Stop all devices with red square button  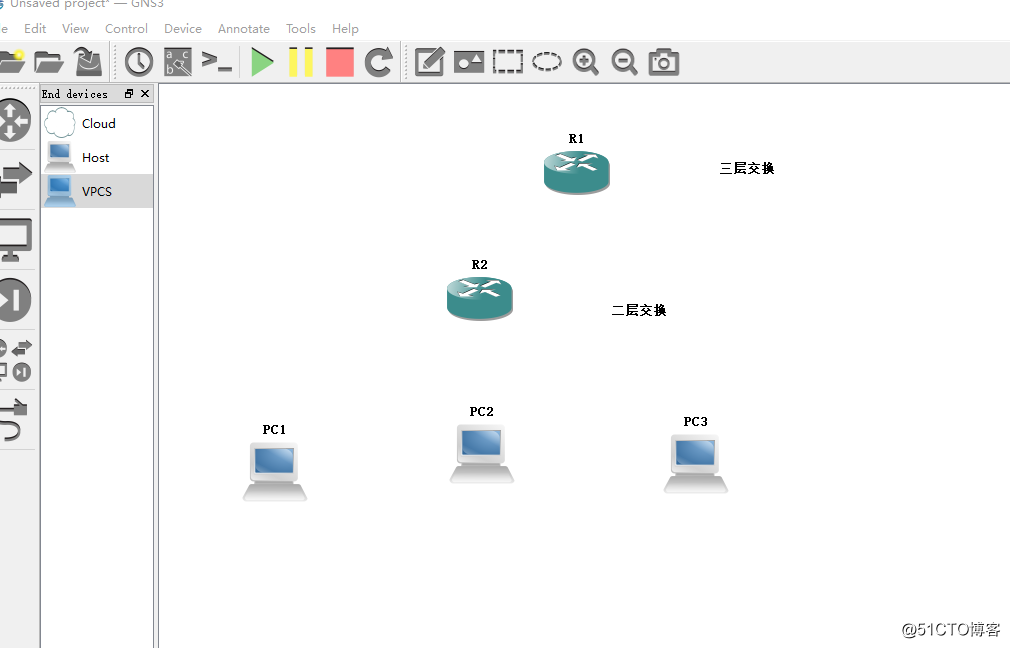340,62
